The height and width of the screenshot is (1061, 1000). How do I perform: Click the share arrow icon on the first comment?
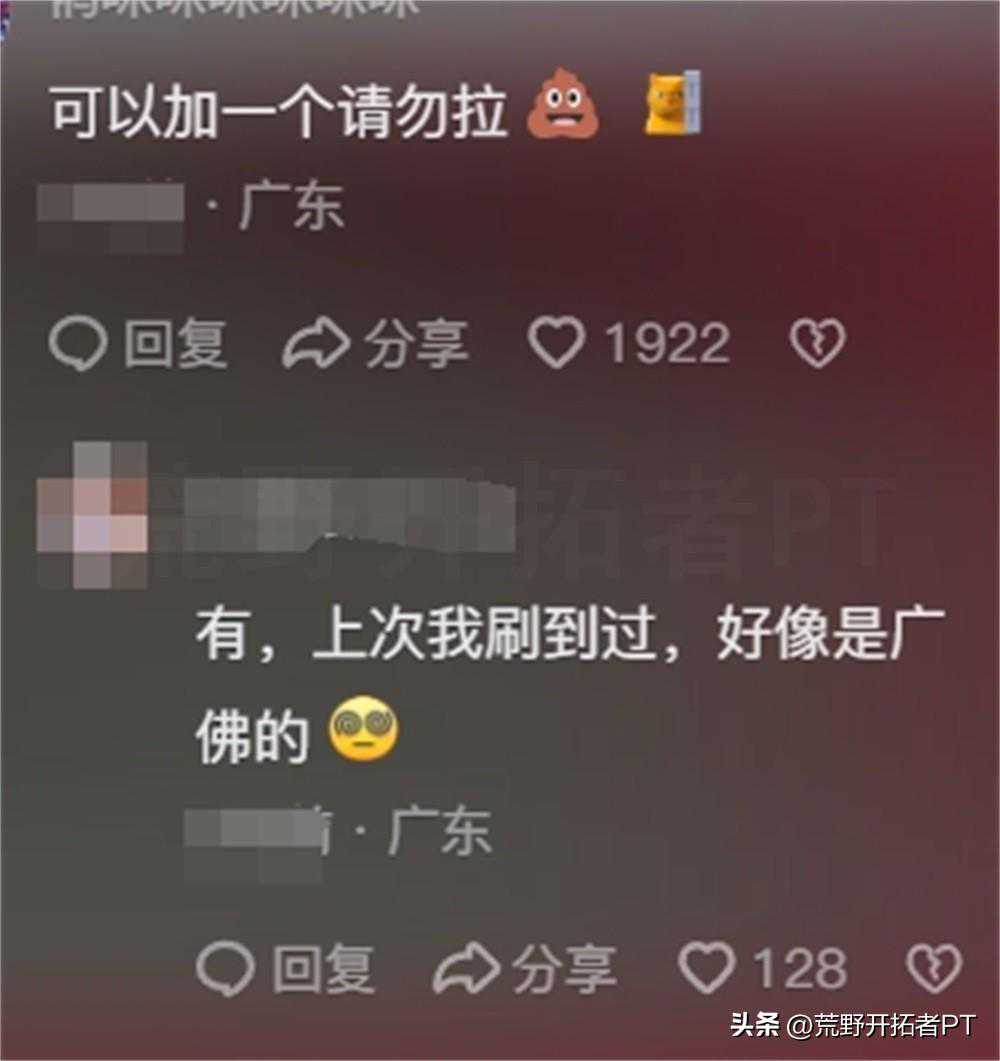(316, 342)
